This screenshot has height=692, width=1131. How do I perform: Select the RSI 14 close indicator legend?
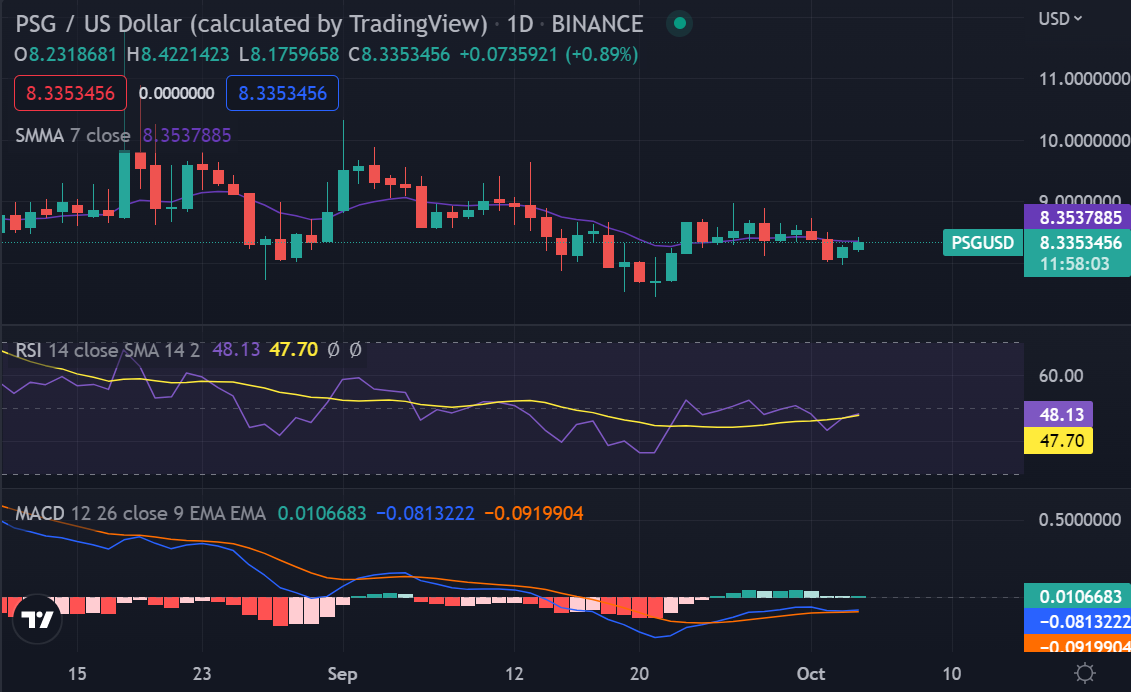point(107,350)
